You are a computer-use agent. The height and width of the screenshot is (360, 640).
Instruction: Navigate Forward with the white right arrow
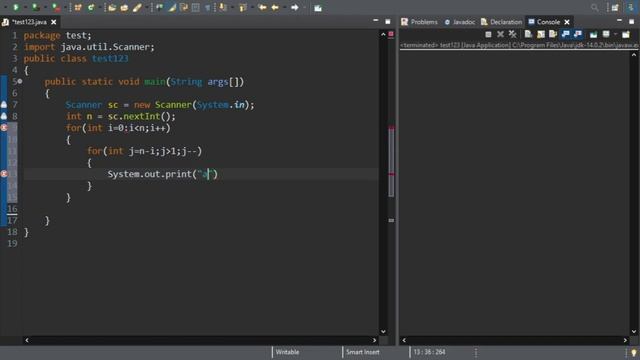pyautogui.click(x=294, y=7)
